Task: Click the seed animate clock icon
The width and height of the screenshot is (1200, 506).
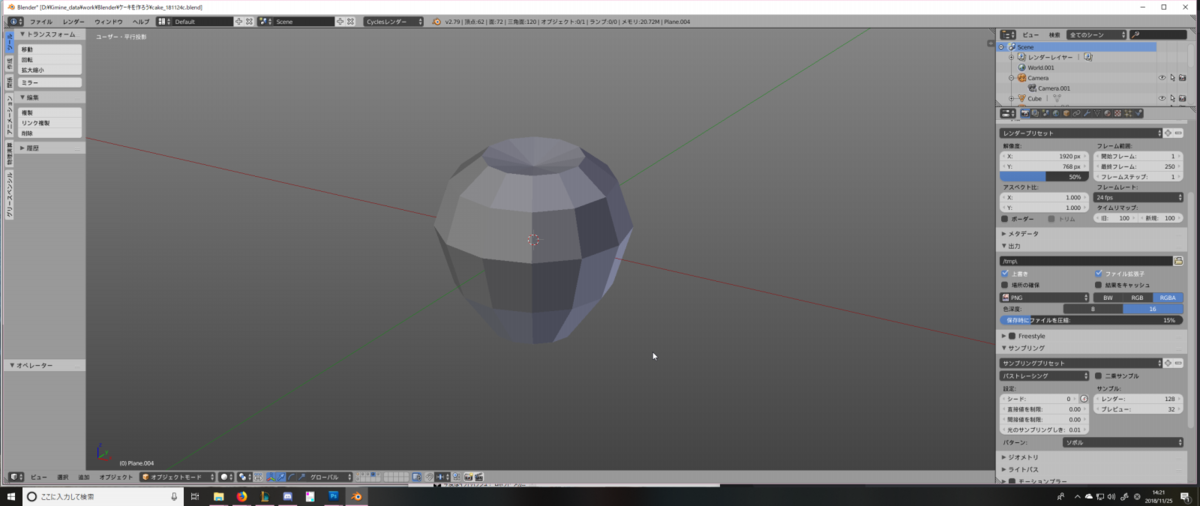Action: (x=1083, y=398)
